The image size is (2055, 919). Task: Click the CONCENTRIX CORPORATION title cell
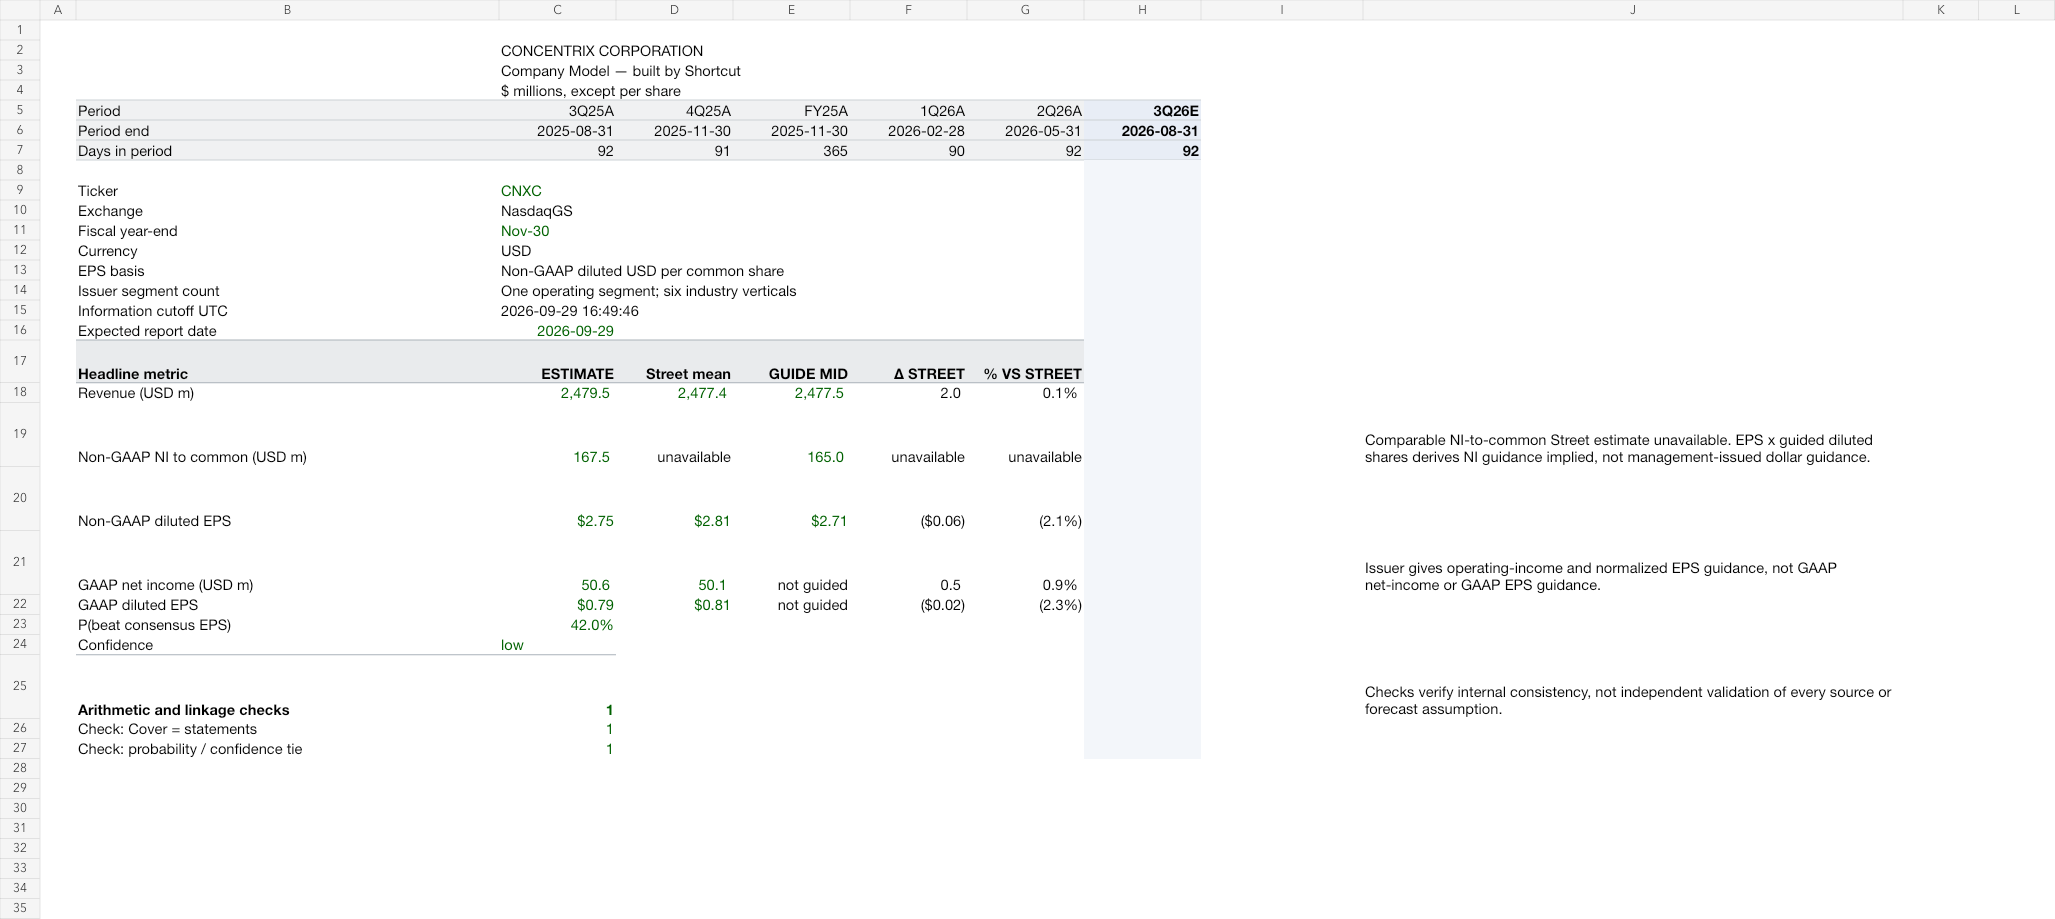click(601, 51)
